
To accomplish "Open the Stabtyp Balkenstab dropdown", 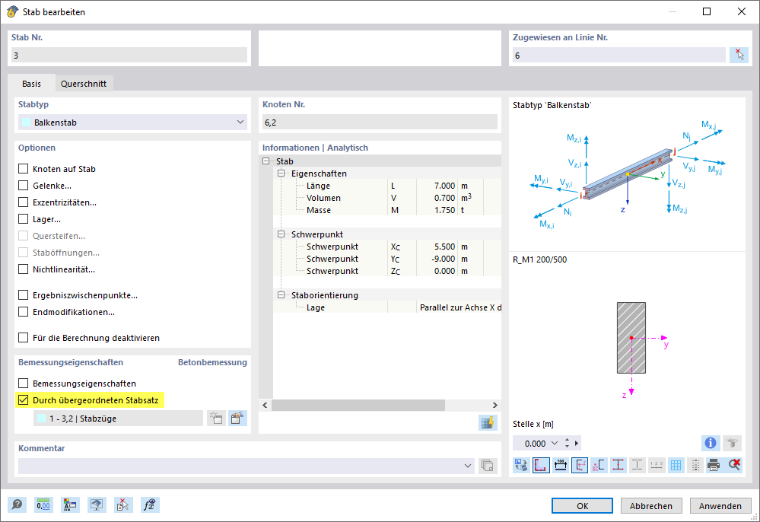I will (x=132, y=122).
